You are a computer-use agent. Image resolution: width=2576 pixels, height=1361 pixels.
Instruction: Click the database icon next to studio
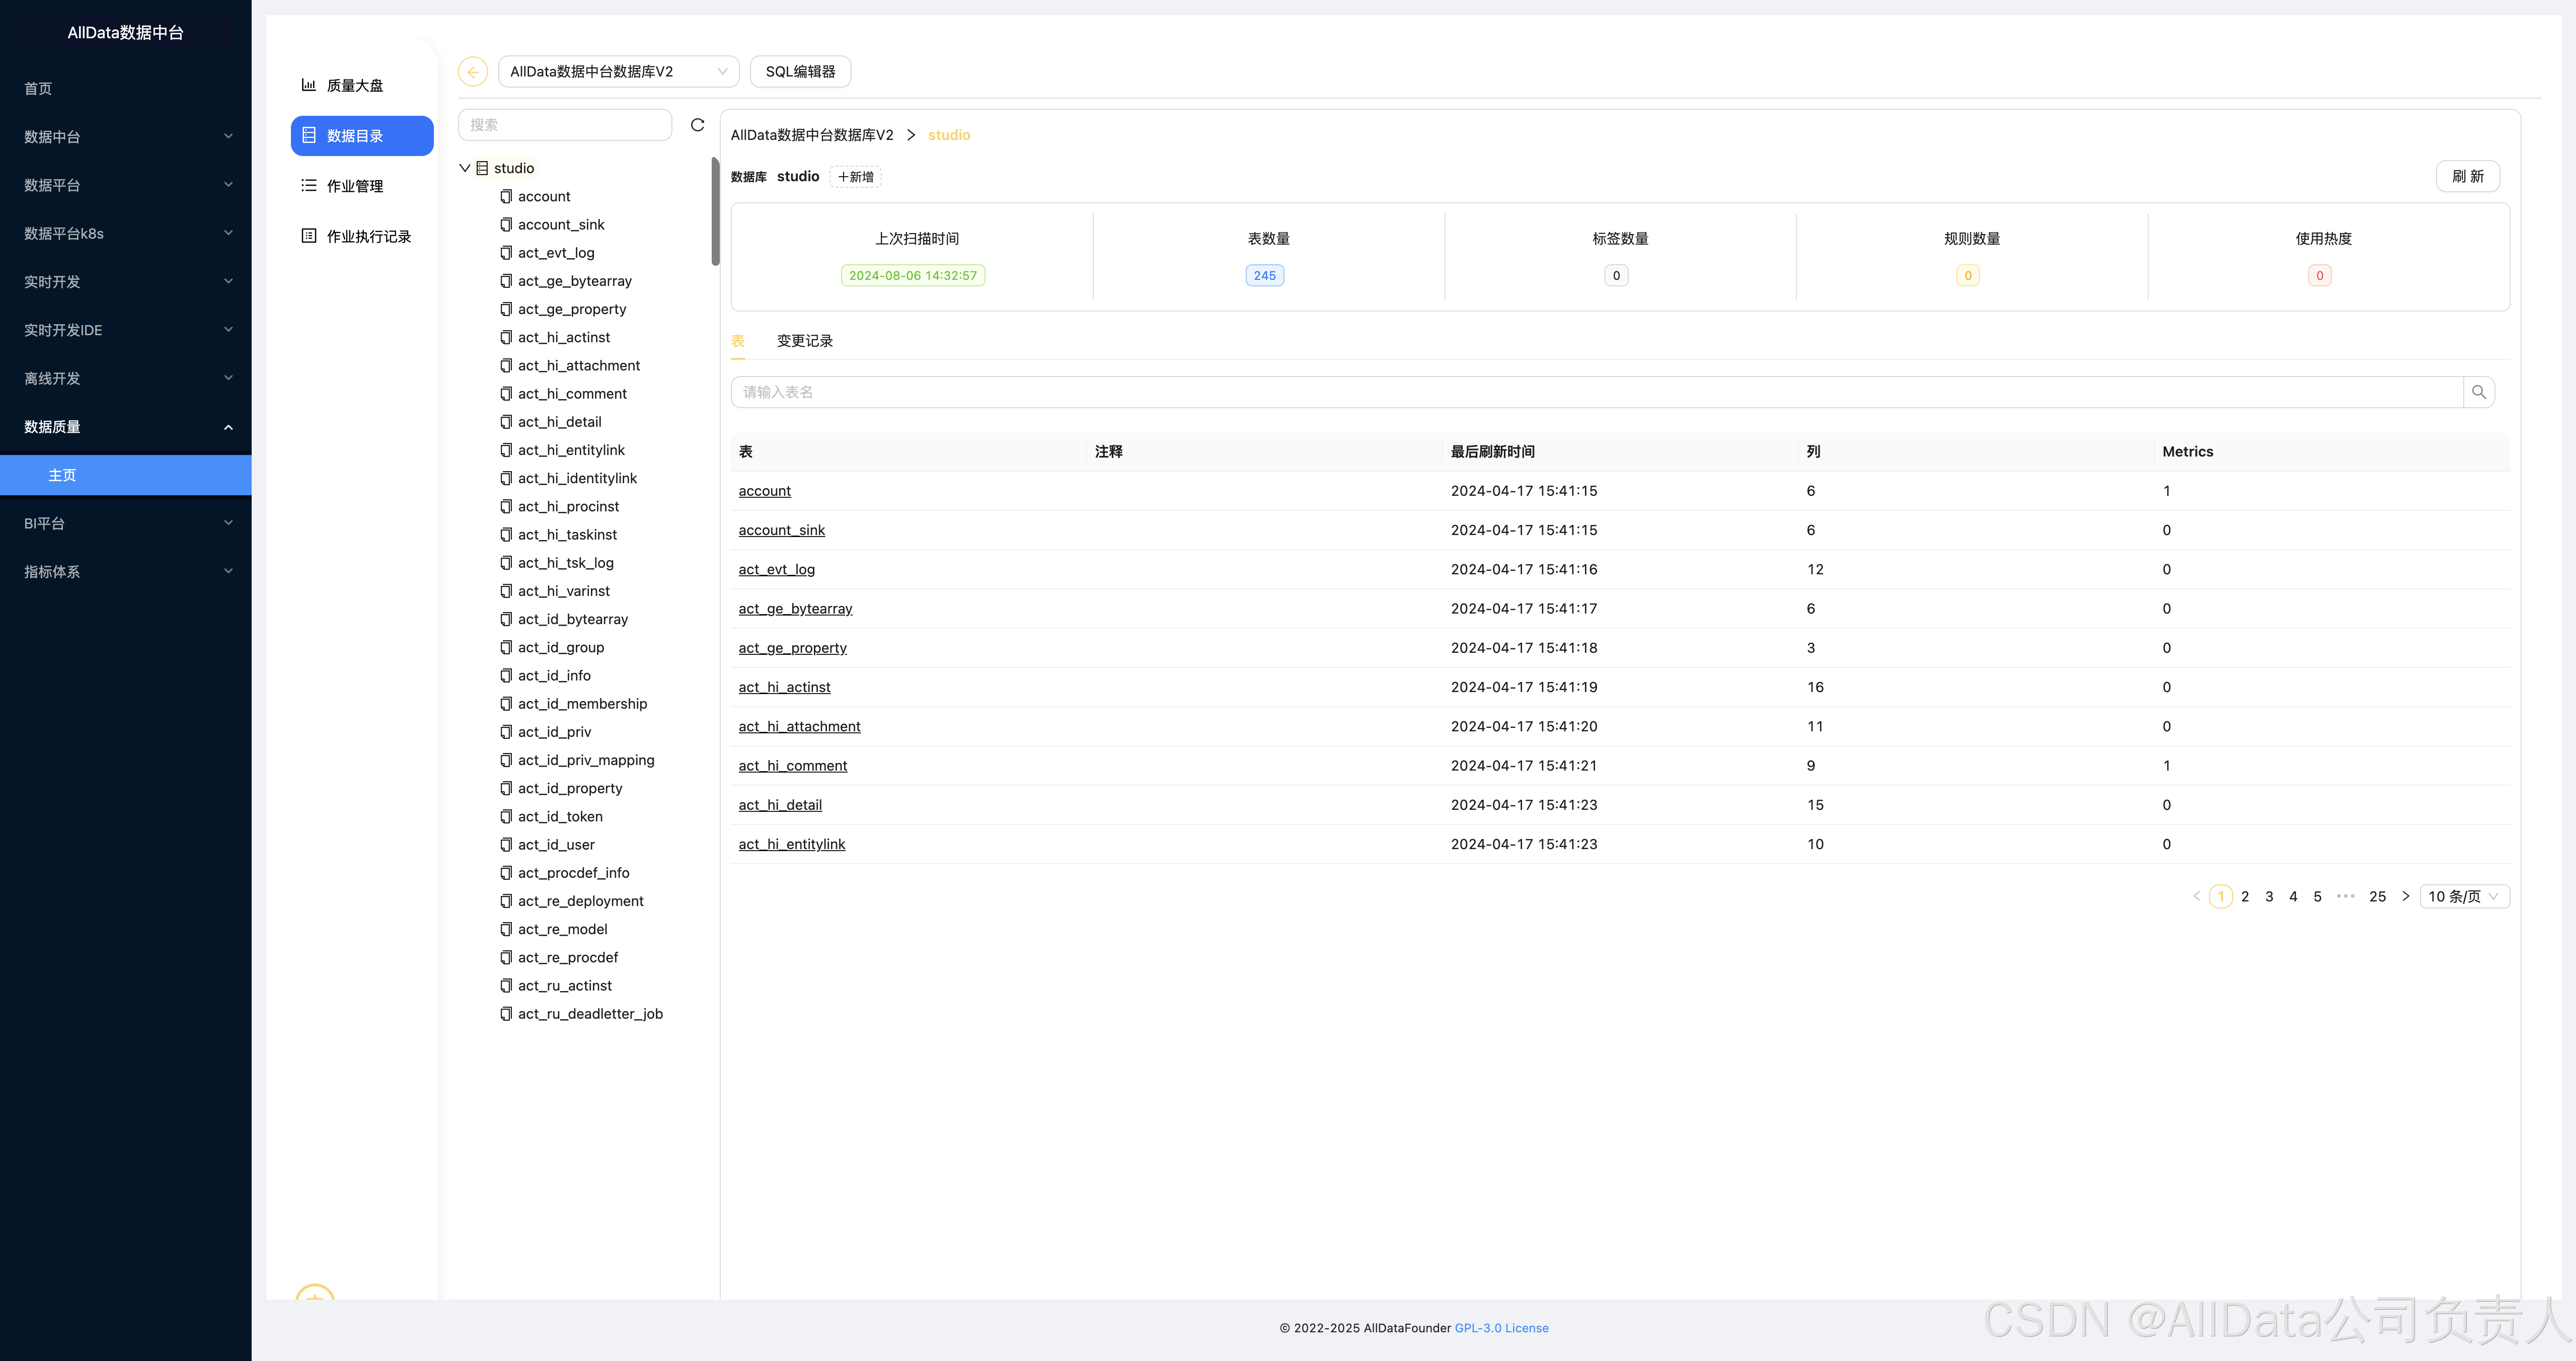483,168
